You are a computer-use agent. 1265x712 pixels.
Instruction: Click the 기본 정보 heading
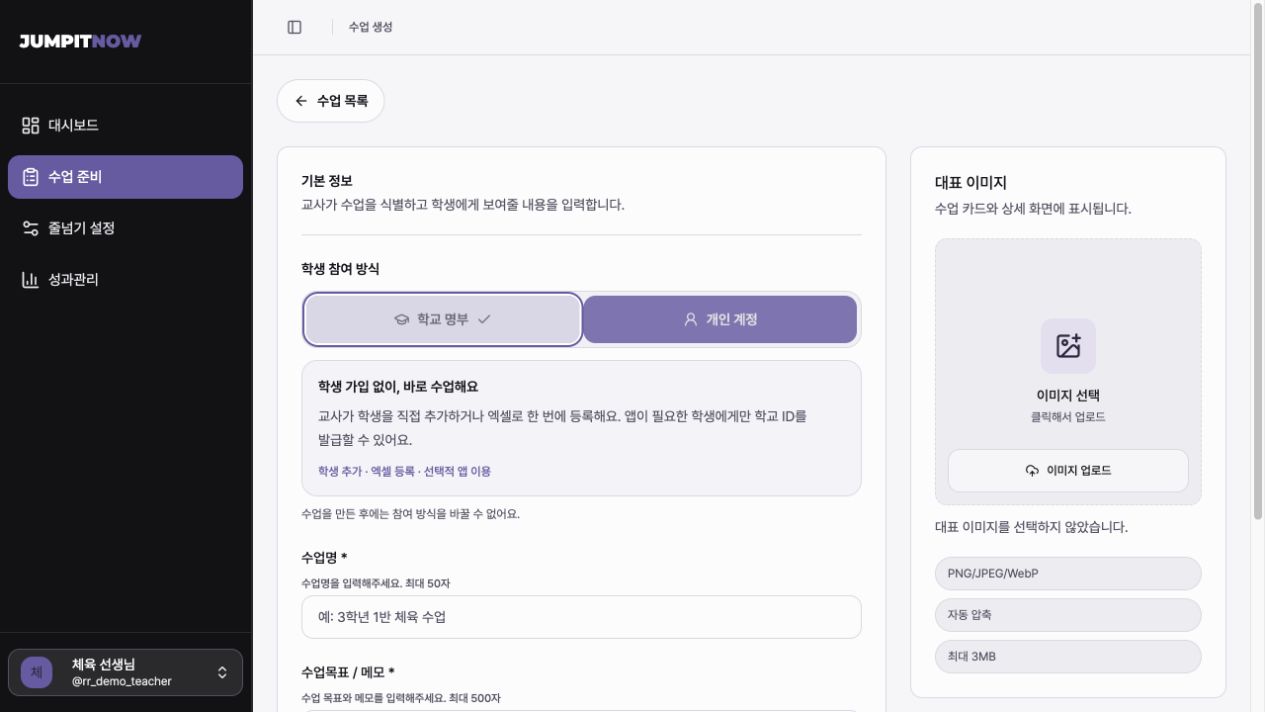[327, 181]
